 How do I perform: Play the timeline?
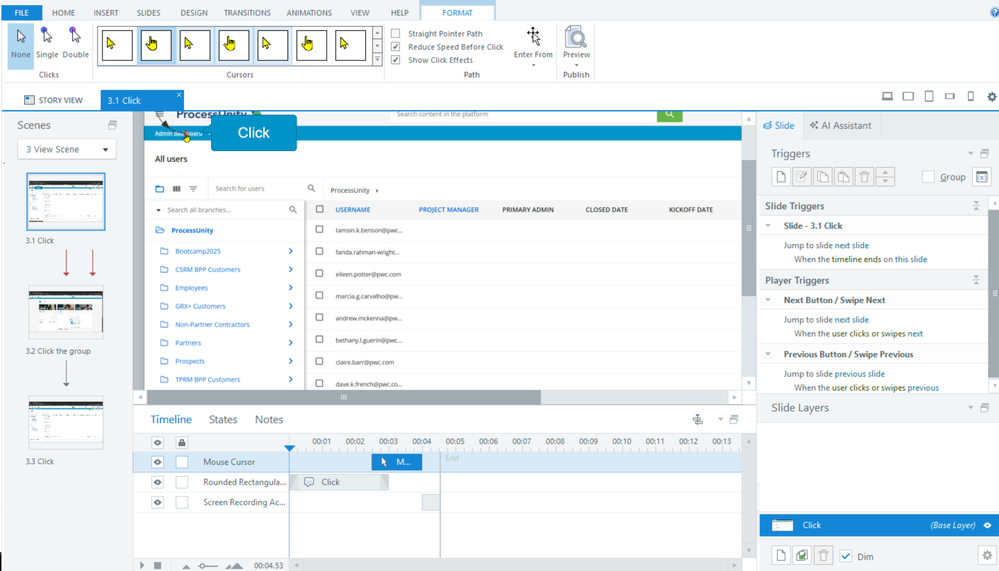142,565
